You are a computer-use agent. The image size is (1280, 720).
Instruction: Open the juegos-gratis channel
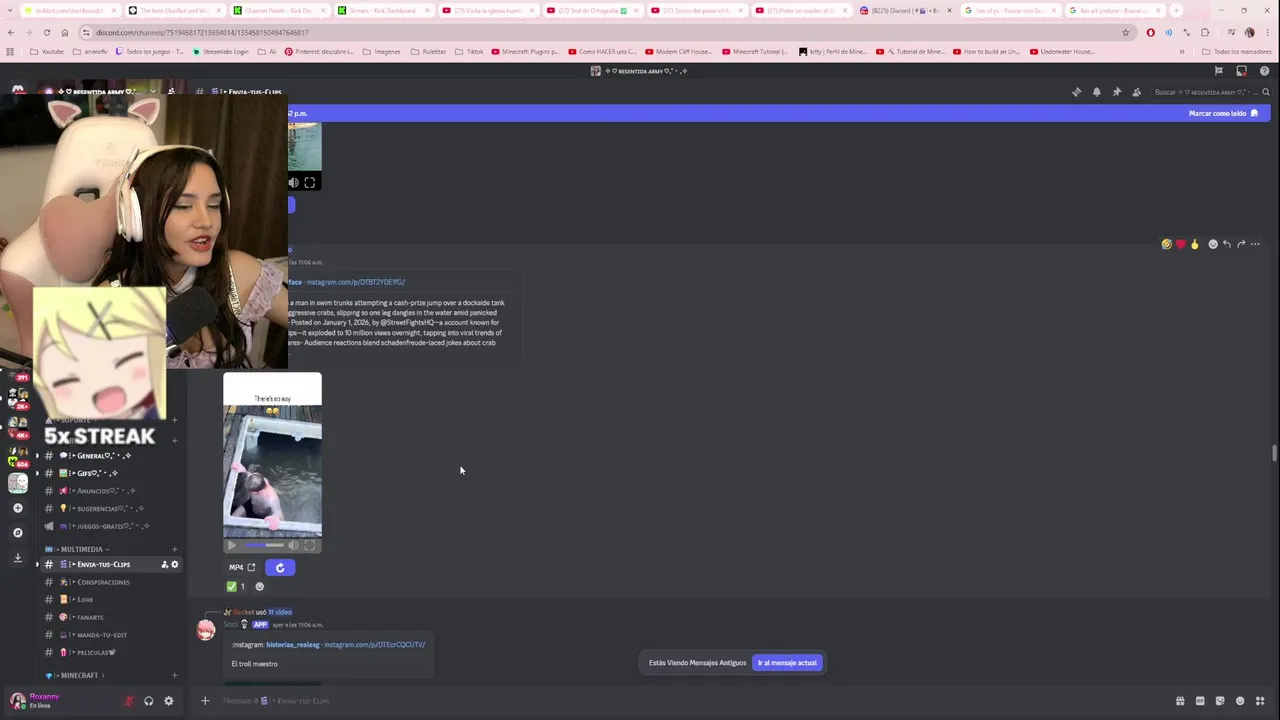pyautogui.click(x=110, y=526)
